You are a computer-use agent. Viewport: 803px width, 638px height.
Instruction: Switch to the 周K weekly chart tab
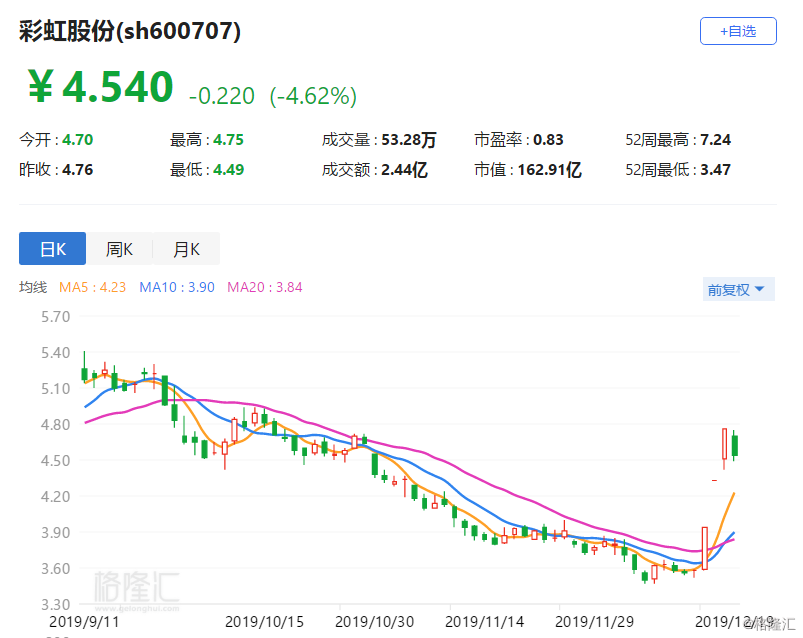click(119, 249)
